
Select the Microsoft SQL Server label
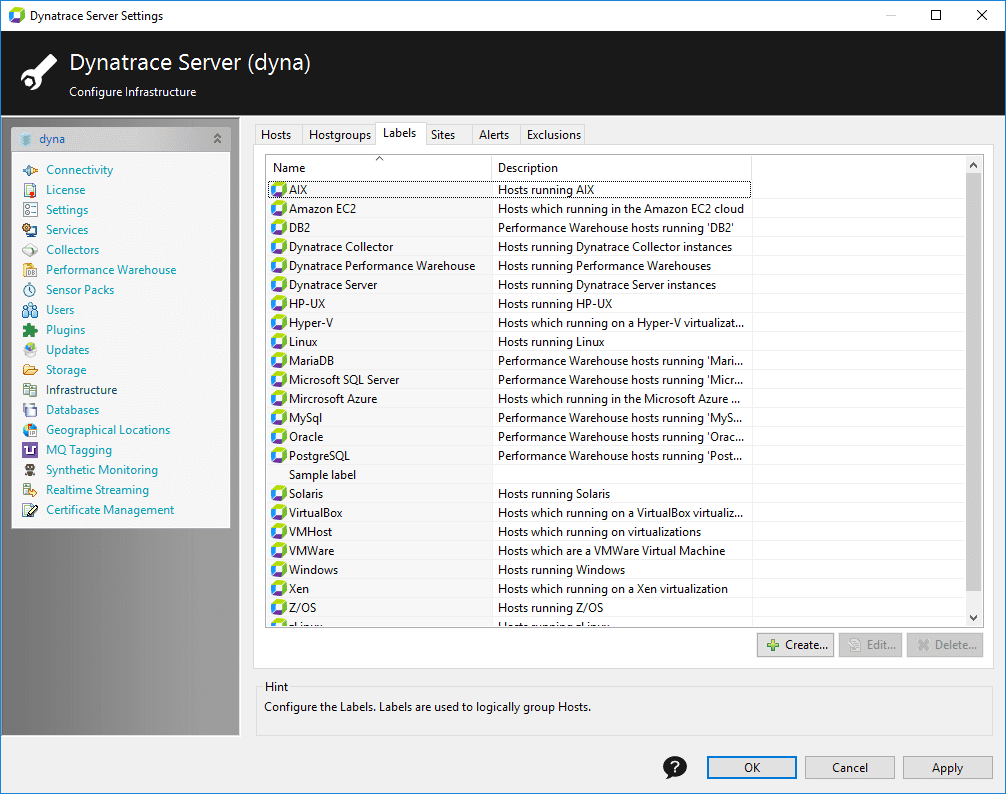pyautogui.click(x=509, y=380)
